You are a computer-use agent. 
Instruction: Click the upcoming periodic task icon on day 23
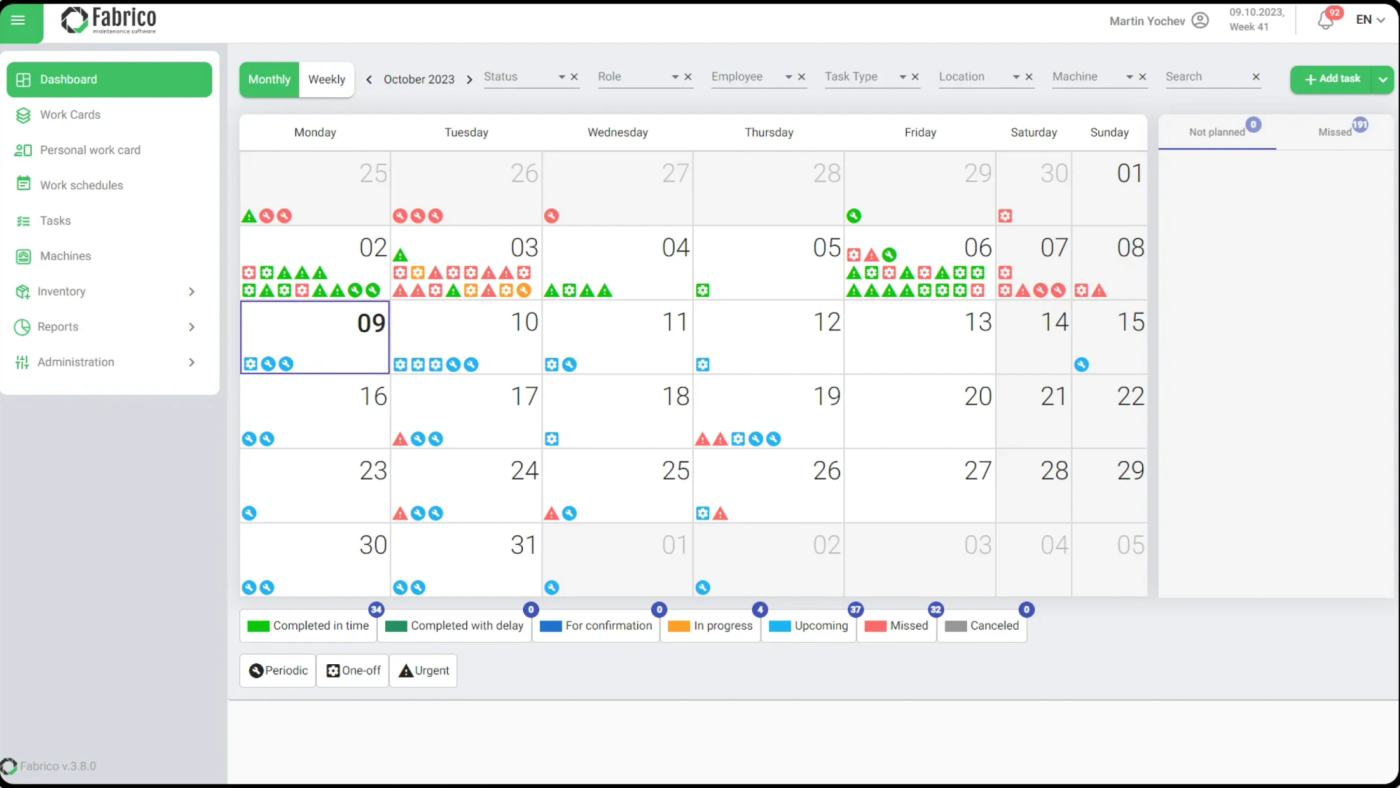249,513
